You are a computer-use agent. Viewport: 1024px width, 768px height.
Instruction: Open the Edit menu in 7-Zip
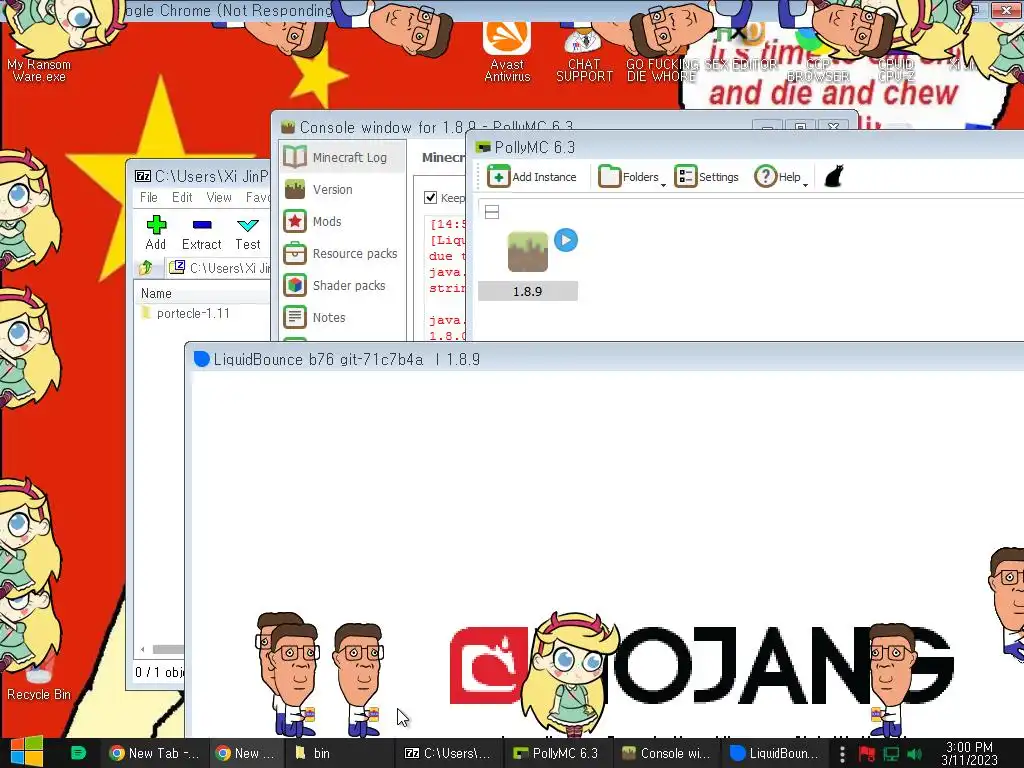click(x=182, y=197)
